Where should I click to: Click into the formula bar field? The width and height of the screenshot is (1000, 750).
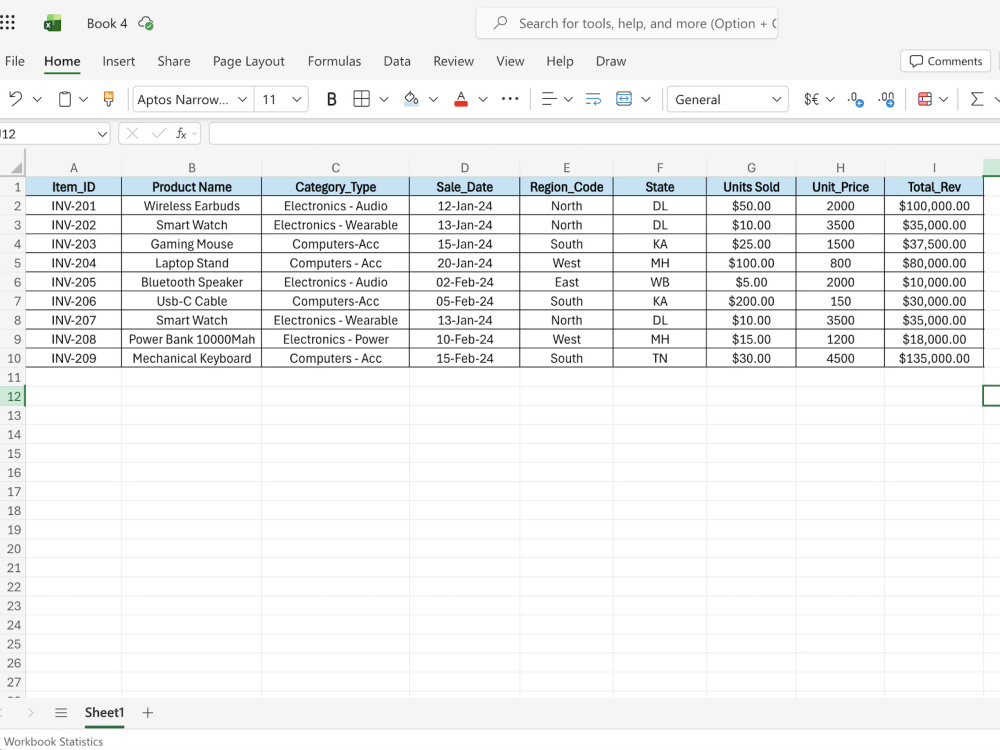[x=604, y=133]
